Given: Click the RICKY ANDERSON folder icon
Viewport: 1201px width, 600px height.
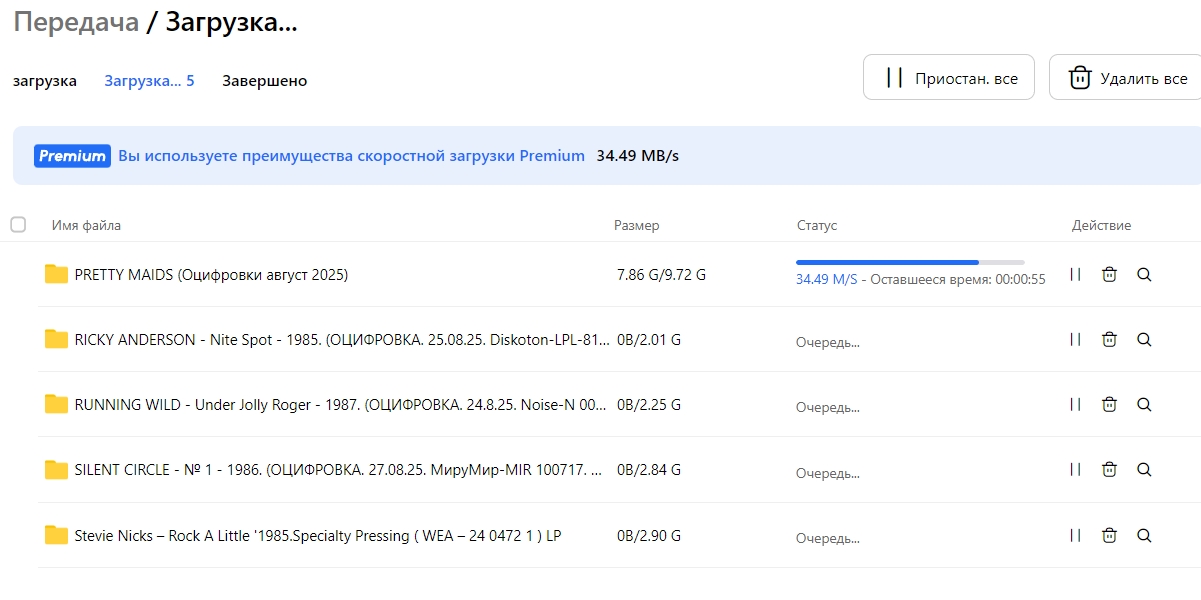Looking at the screenshot, I should (56, 339).
